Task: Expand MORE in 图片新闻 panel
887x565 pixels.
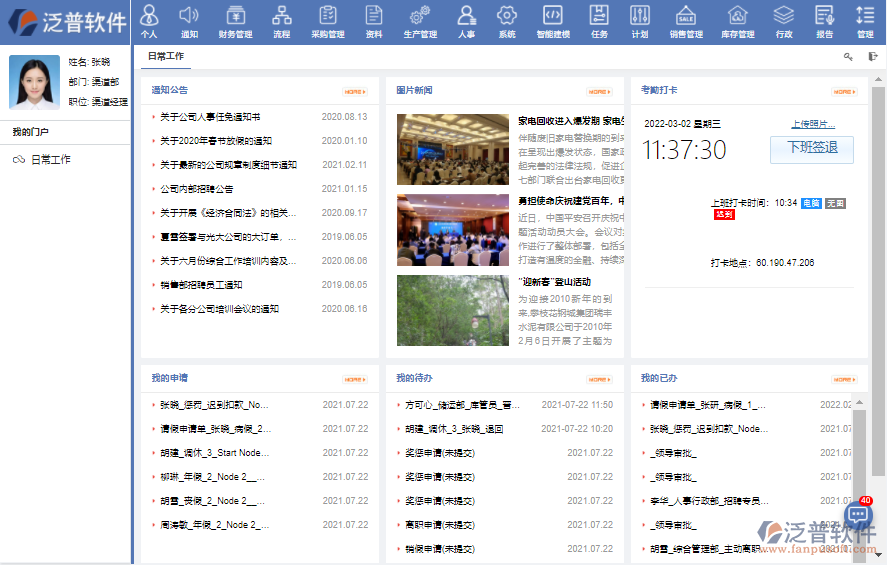Action: [599, 91]
